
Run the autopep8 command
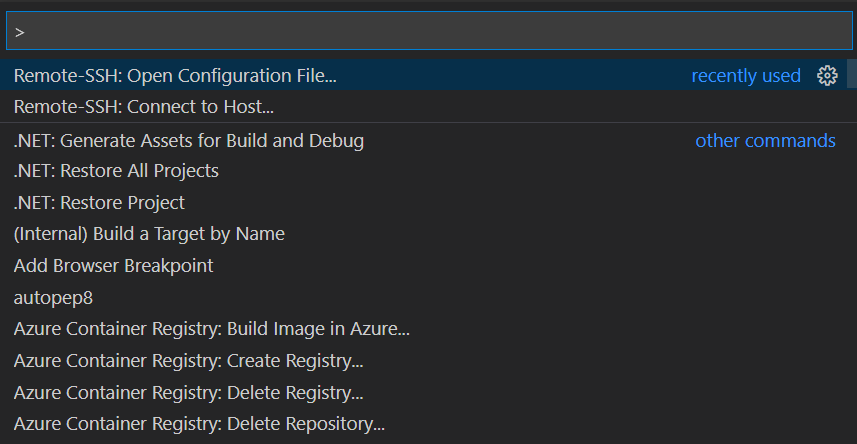424,298
